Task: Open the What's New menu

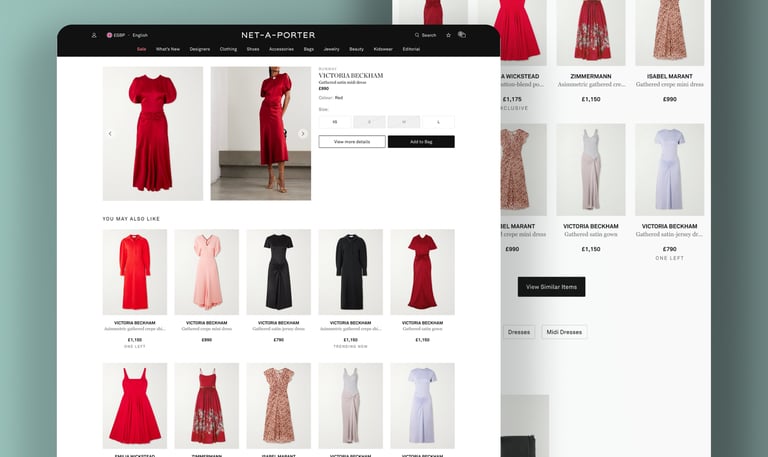Action: click(168, 49)
